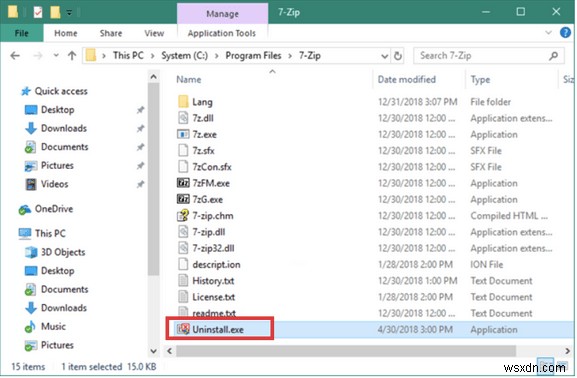Sort by the Type column header
This screenshot has width=577, height=378.
pos(480,80)
